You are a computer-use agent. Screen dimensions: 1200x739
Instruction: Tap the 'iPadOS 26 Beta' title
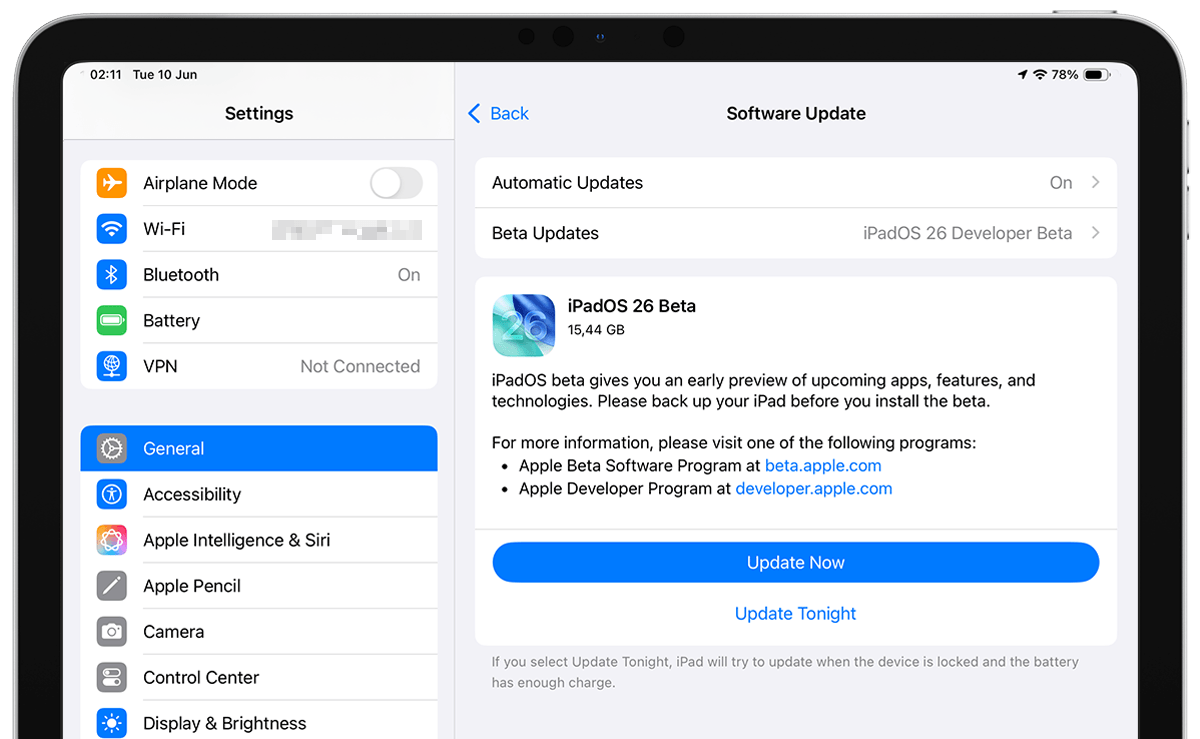pyautogui.click(x=632, y=306)
